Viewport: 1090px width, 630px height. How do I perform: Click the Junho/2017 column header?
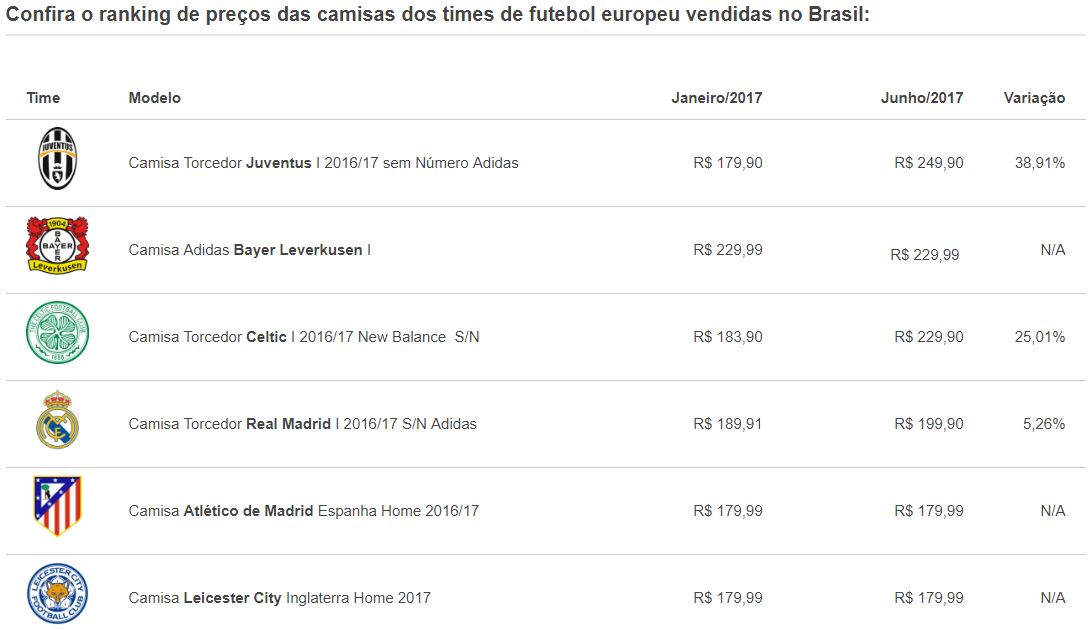pyautogui.click(x=921, y=98)
